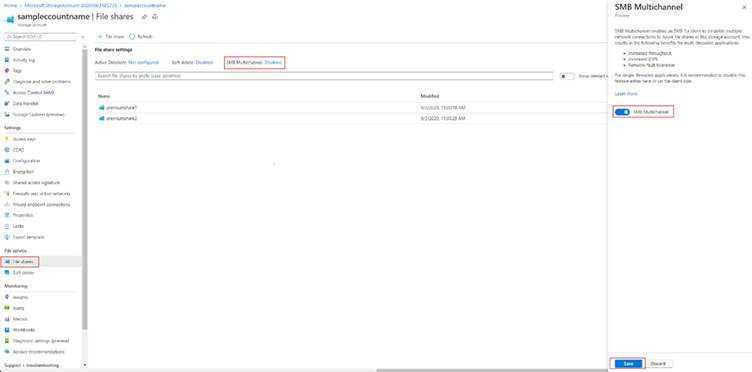This screenshot has height=372, width=752.
Task: Click the Properties icon in sidebar
Action: pyautogui.click(x=7, y=215)
